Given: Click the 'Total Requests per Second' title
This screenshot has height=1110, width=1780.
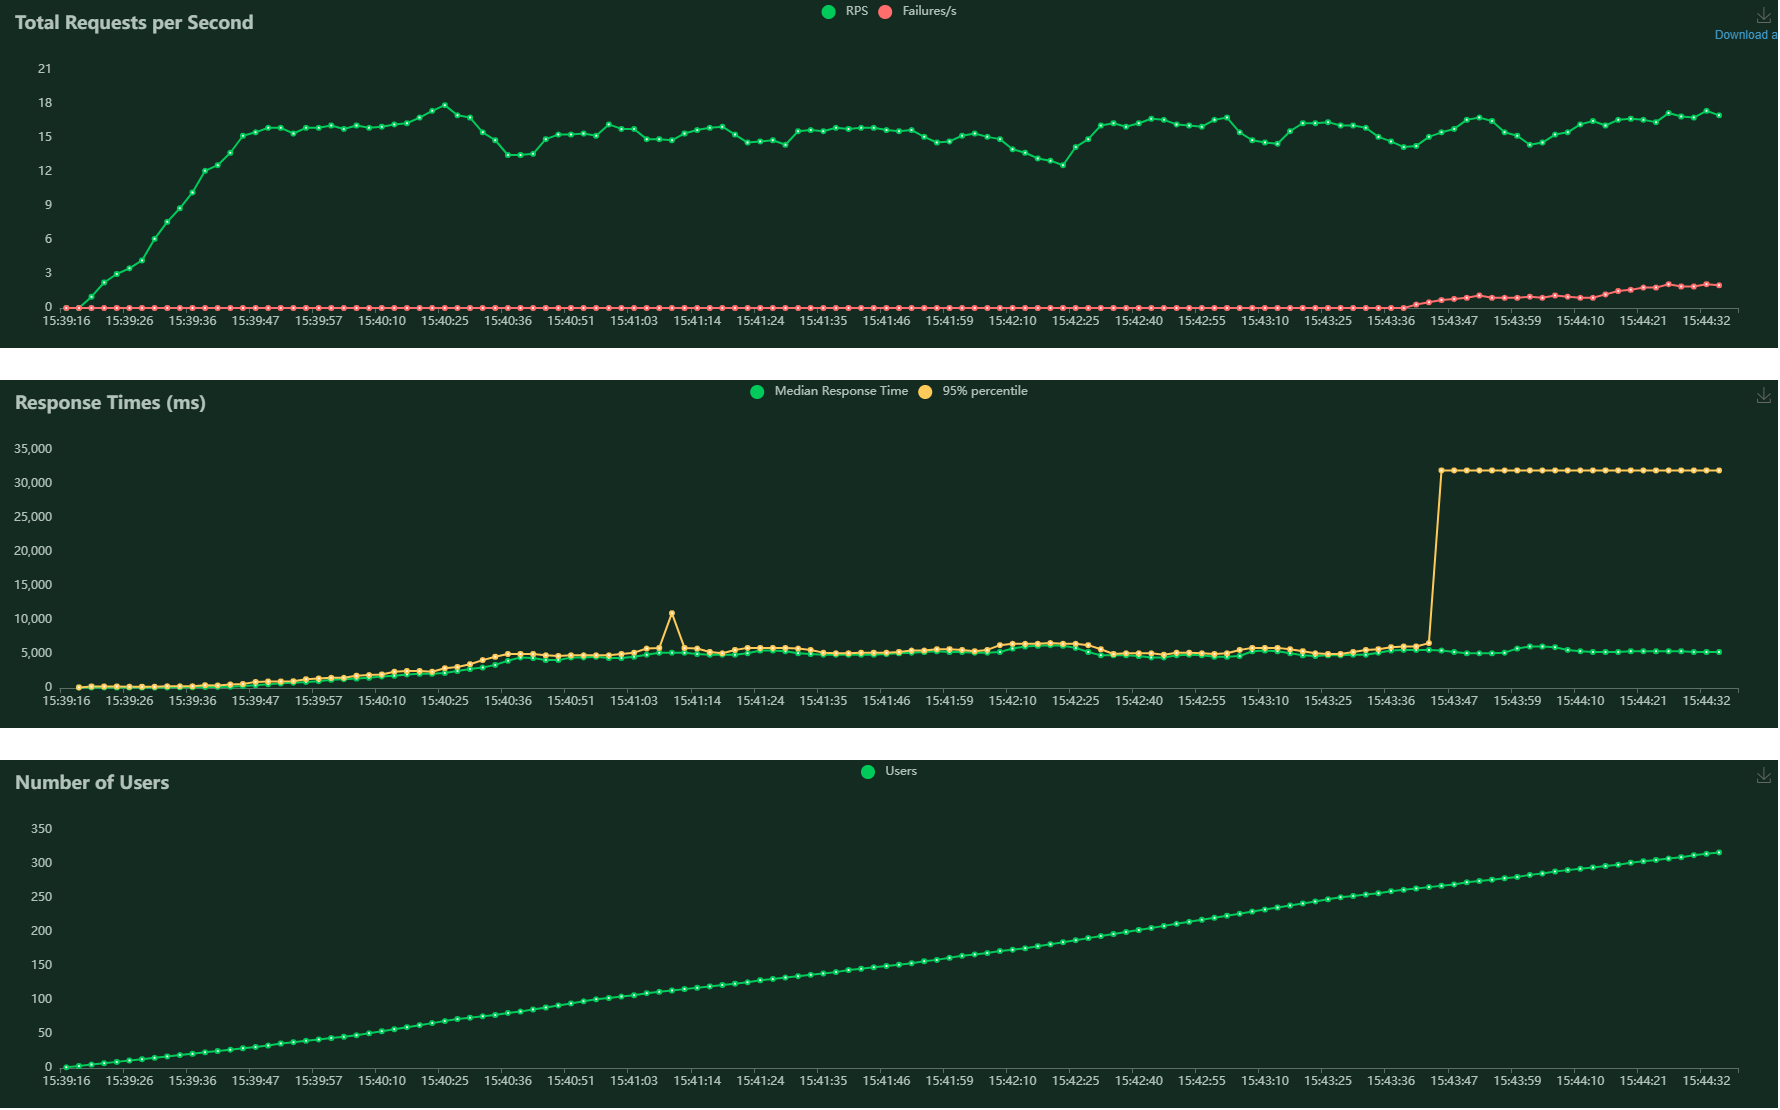Looking at the screenshot, I should click(x=134, y=22).
